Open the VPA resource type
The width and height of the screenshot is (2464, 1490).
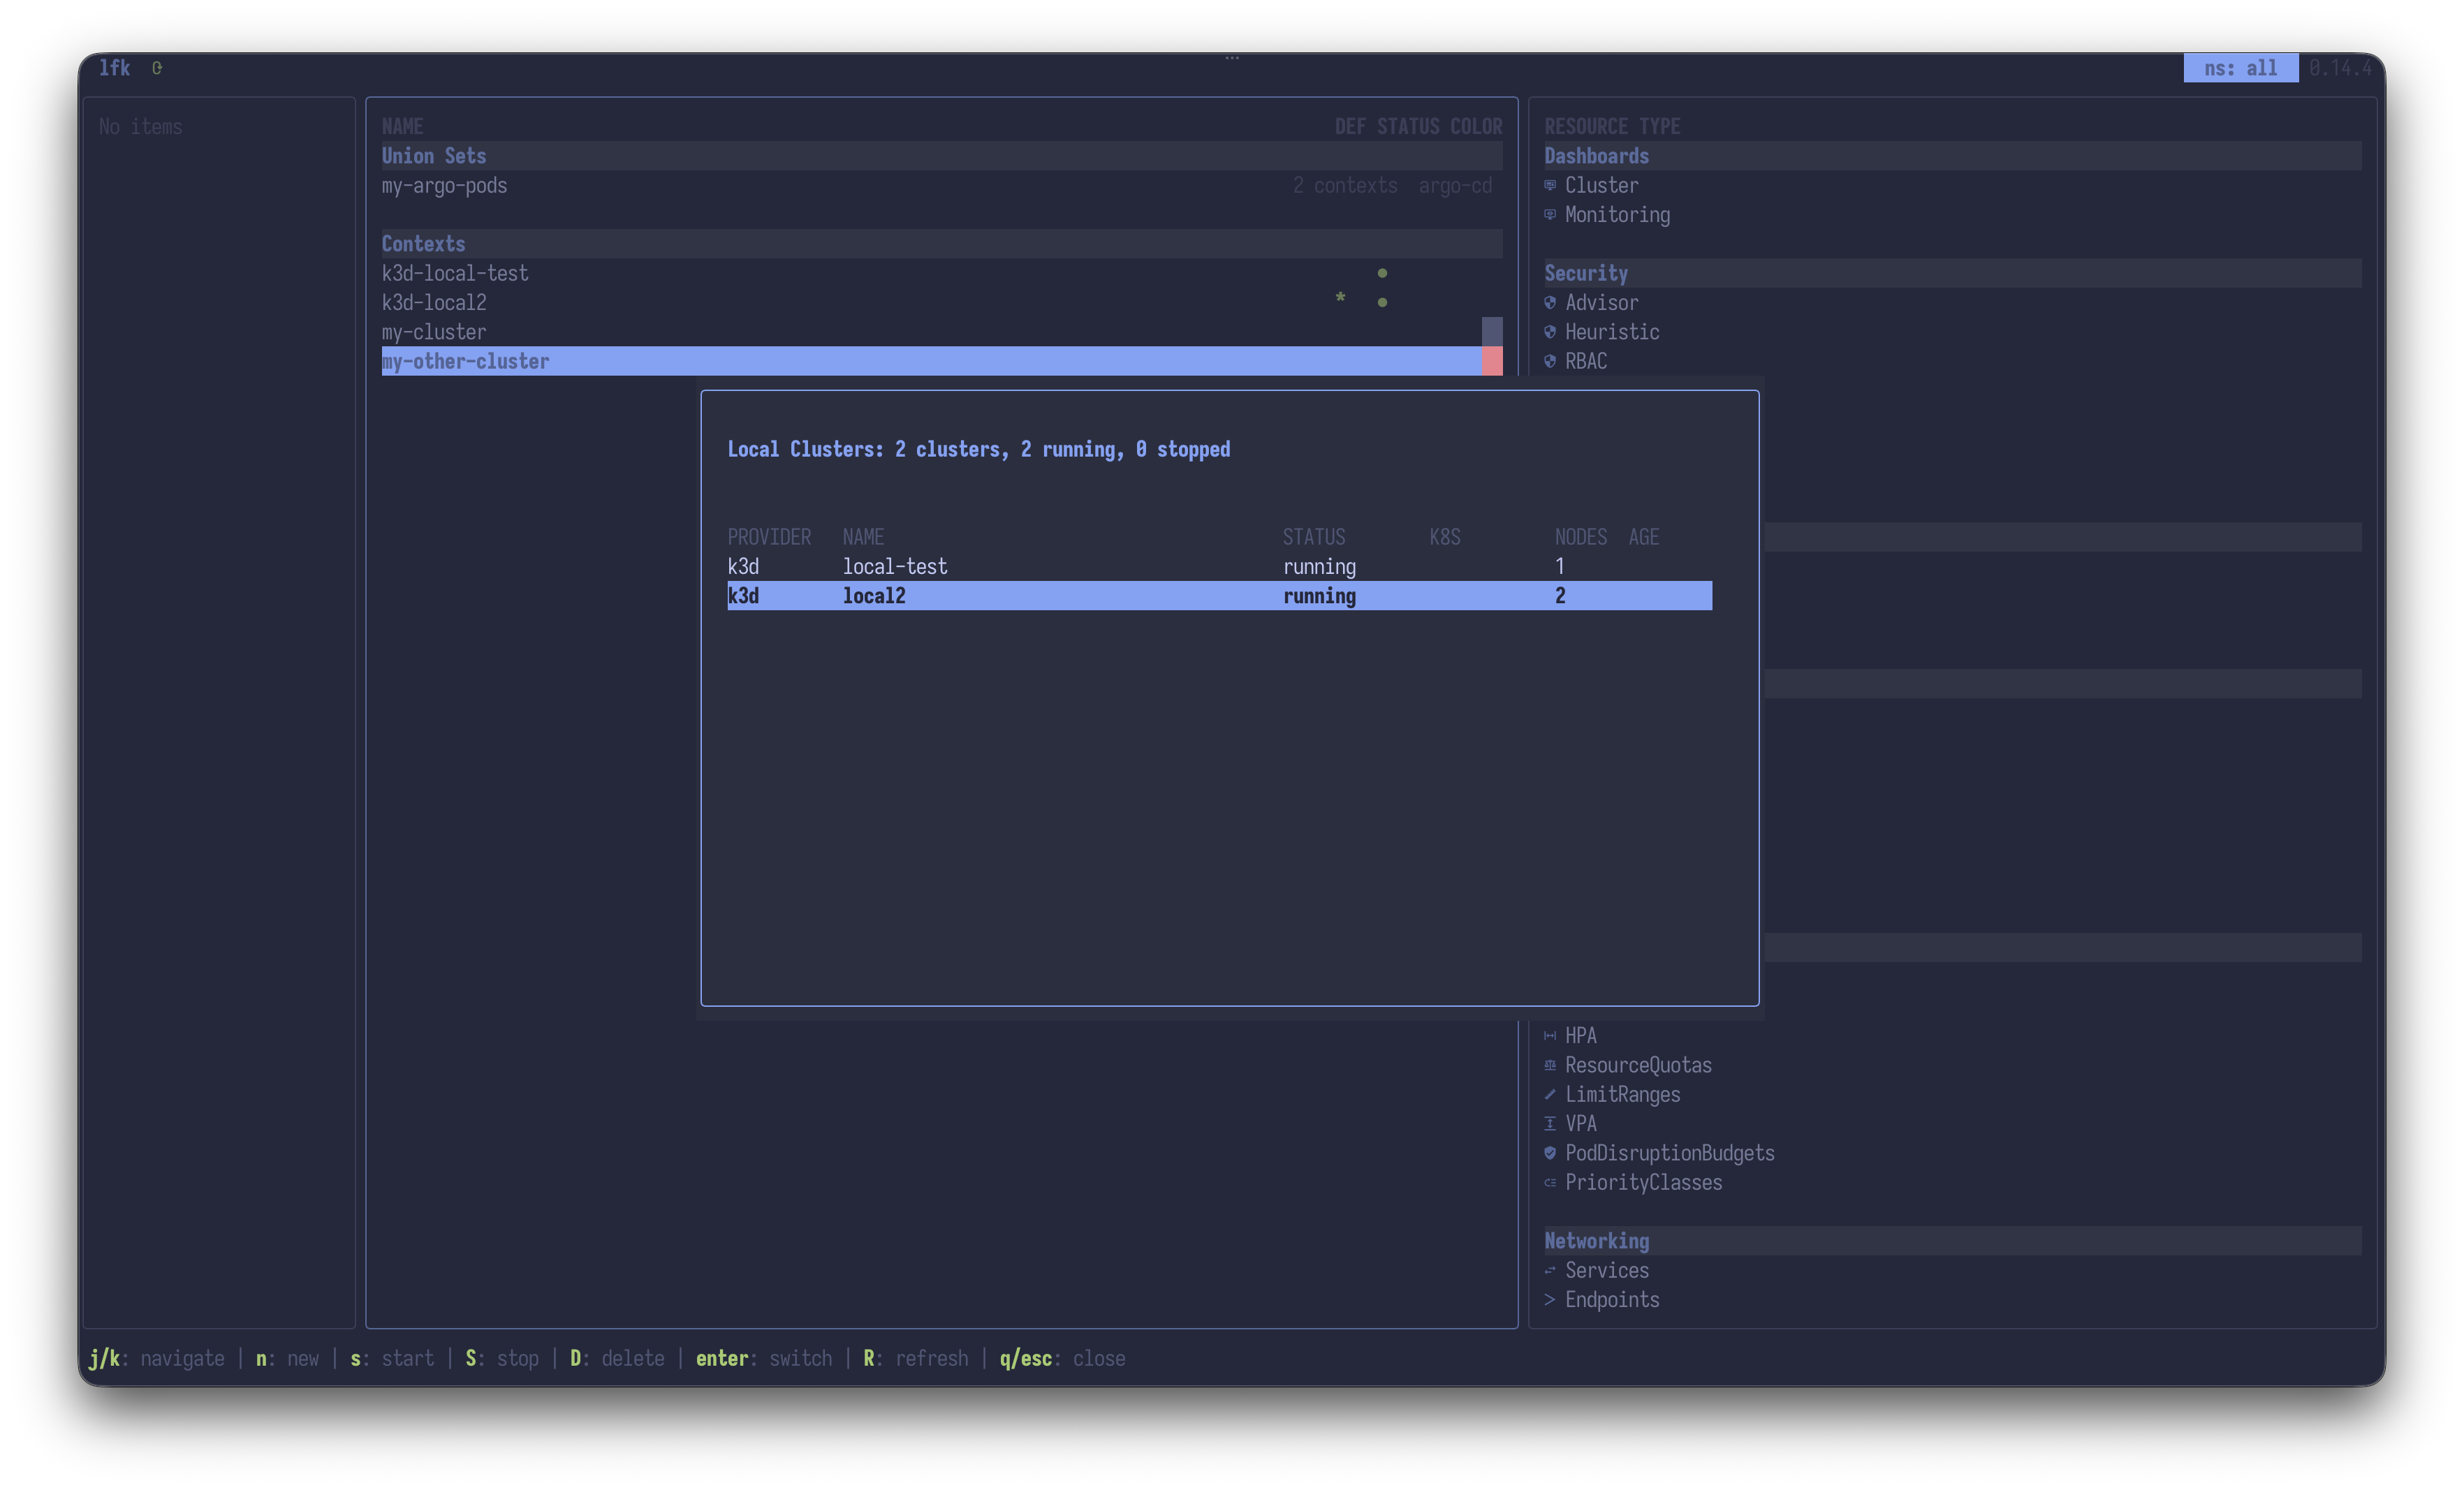[1580, 1123]
